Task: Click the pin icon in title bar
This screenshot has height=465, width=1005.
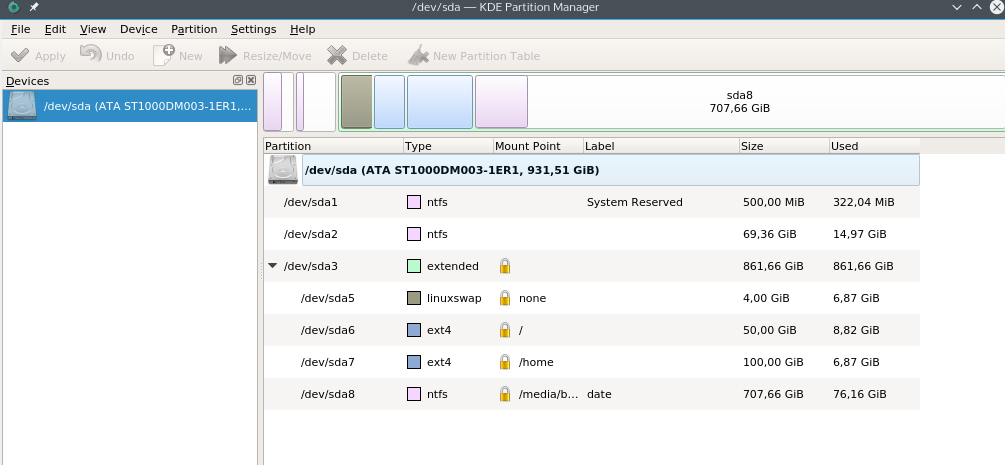Action: 34,7
